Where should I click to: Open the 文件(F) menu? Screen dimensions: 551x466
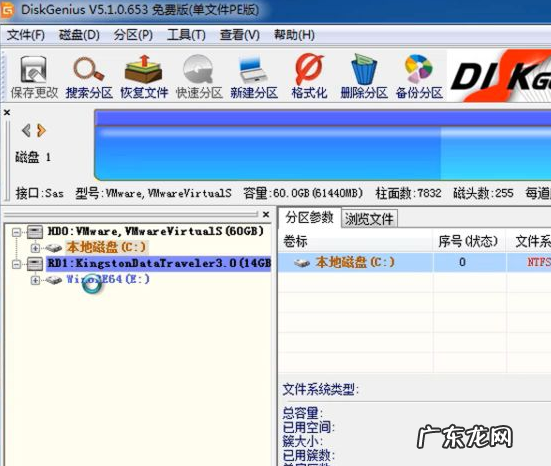(26, 35)
